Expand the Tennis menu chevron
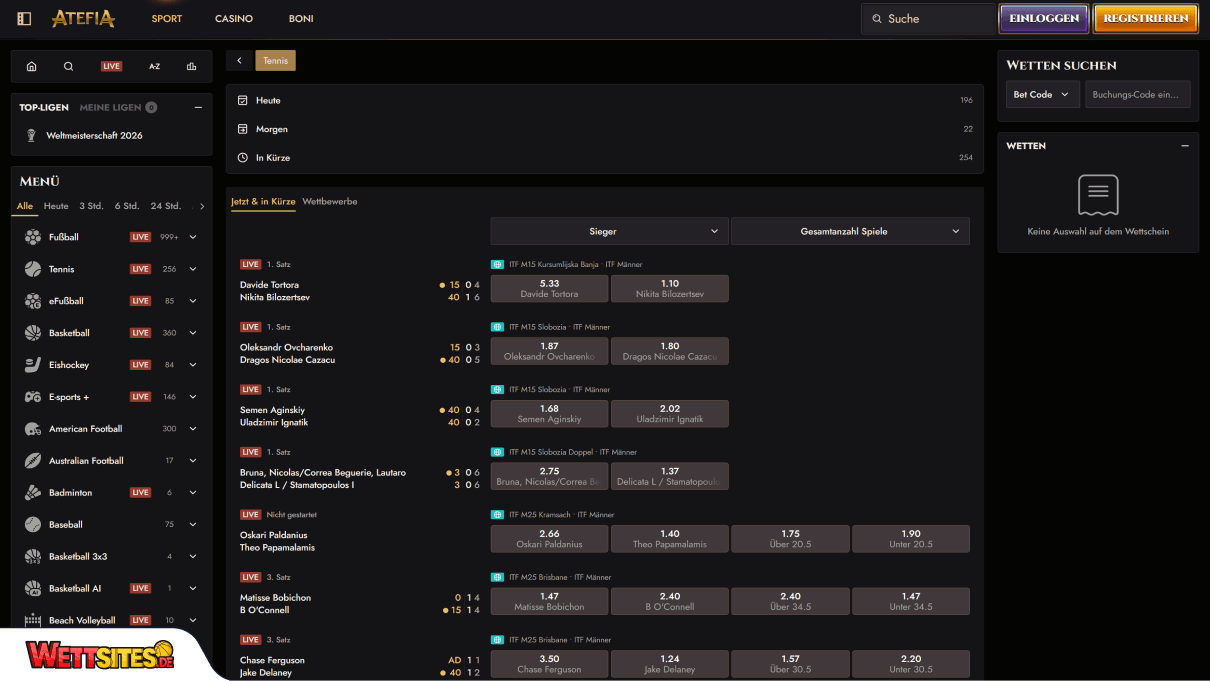 click(x=193, y=269)
